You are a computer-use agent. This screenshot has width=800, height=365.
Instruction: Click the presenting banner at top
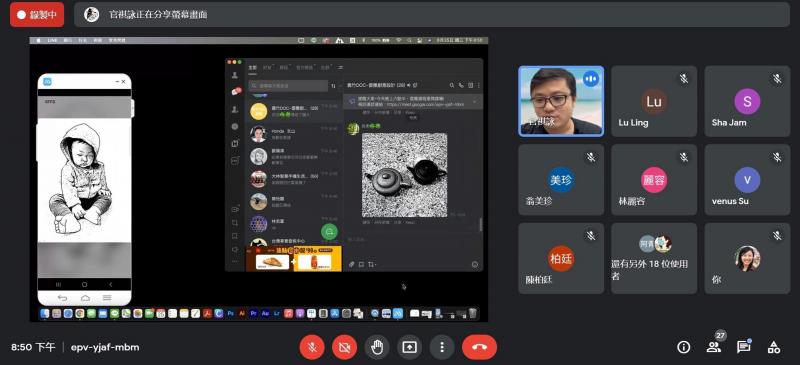click(432, 15)
